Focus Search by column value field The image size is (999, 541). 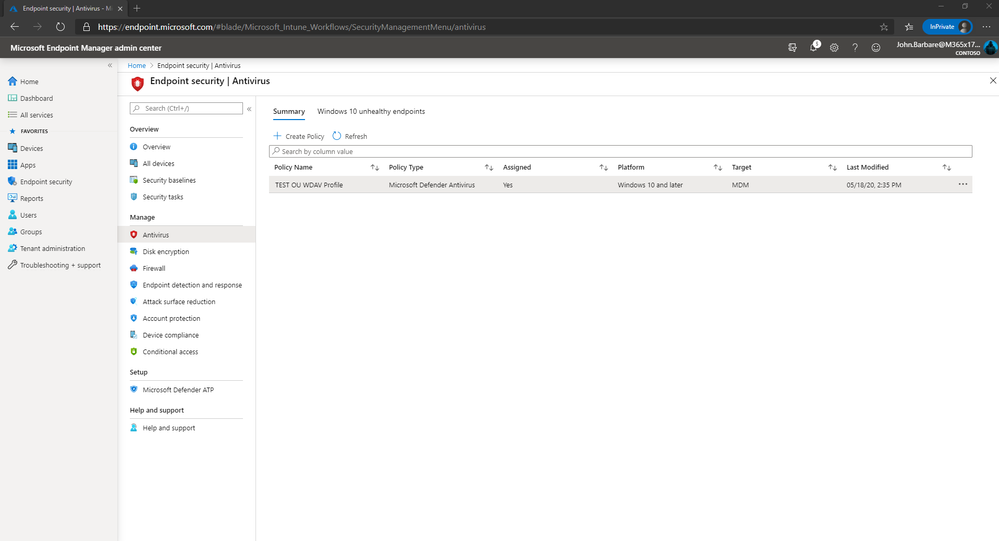(621, 152)
